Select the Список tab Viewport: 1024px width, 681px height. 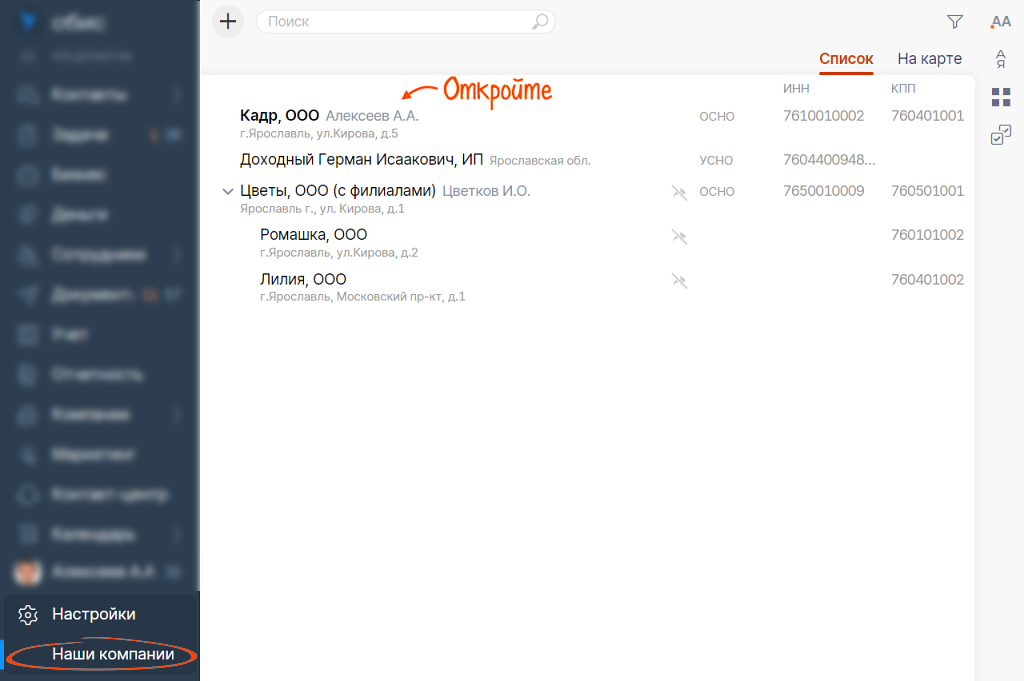pos(846,59)
